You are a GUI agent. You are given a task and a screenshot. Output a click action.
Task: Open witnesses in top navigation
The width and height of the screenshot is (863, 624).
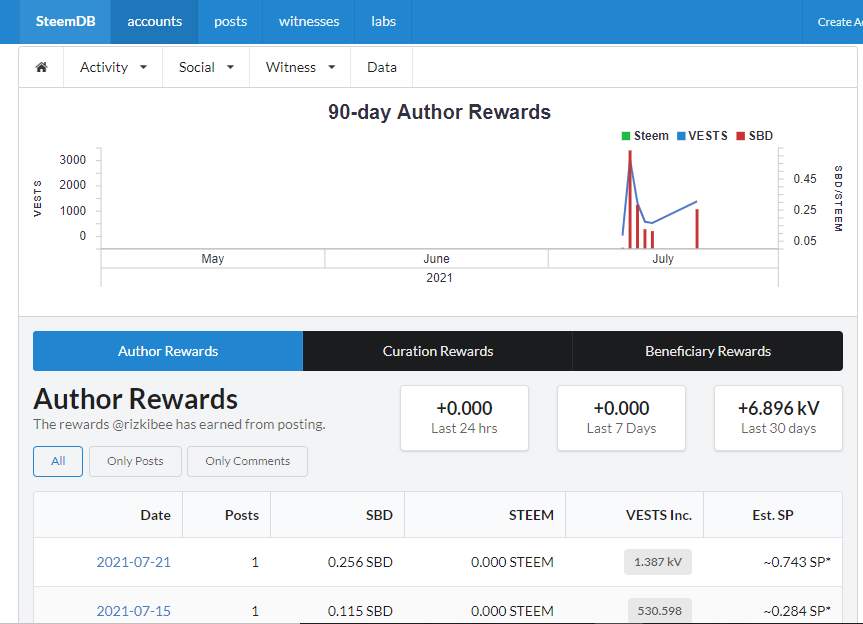pyautogui.click(x=309, y=21)
